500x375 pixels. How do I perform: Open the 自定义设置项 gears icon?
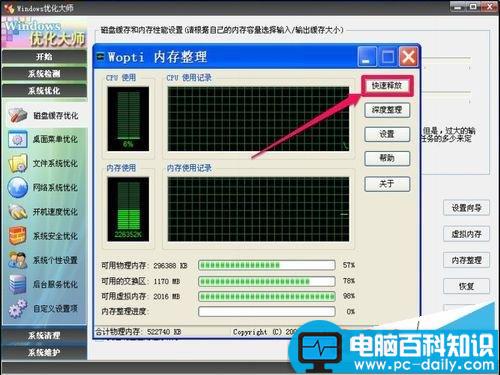pos(18,308)
